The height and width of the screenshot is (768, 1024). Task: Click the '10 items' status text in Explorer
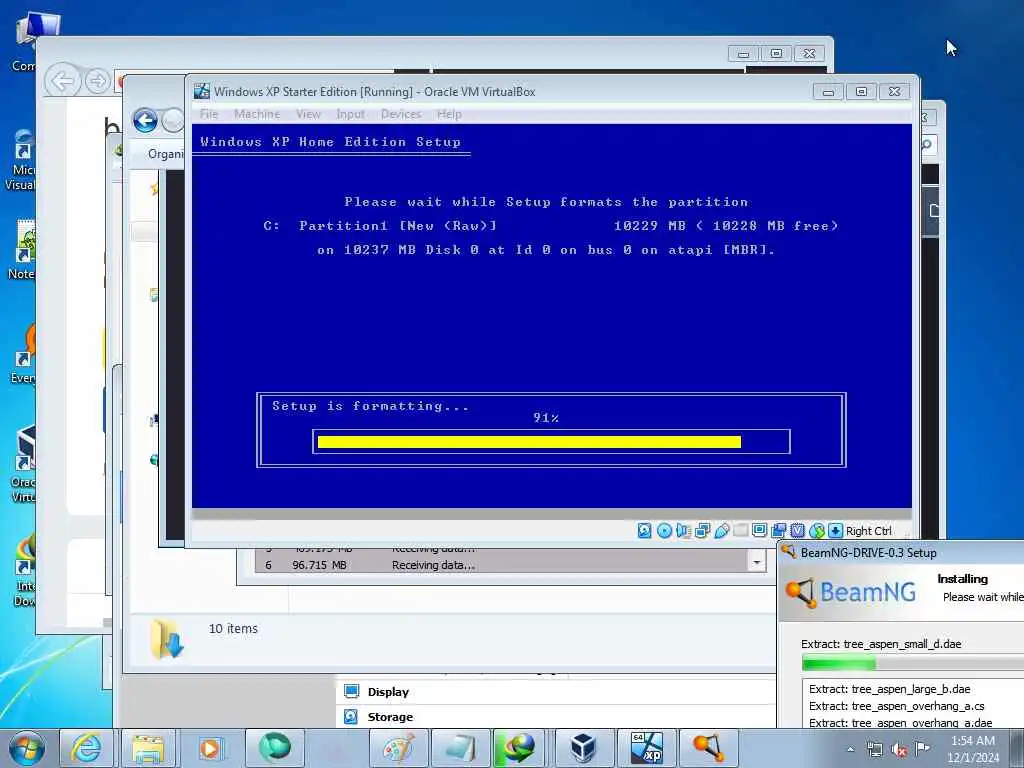click(x=233, y=628)
